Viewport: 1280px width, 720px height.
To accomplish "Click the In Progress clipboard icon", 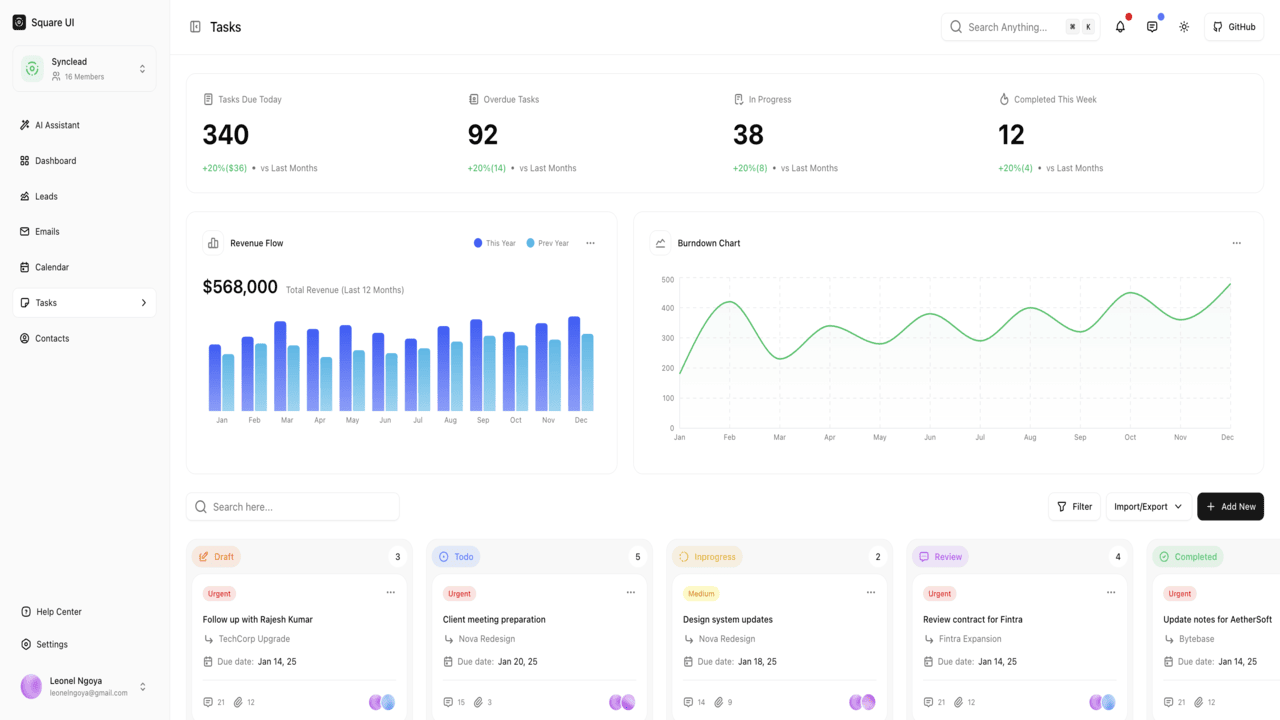I will coord(738,99).
